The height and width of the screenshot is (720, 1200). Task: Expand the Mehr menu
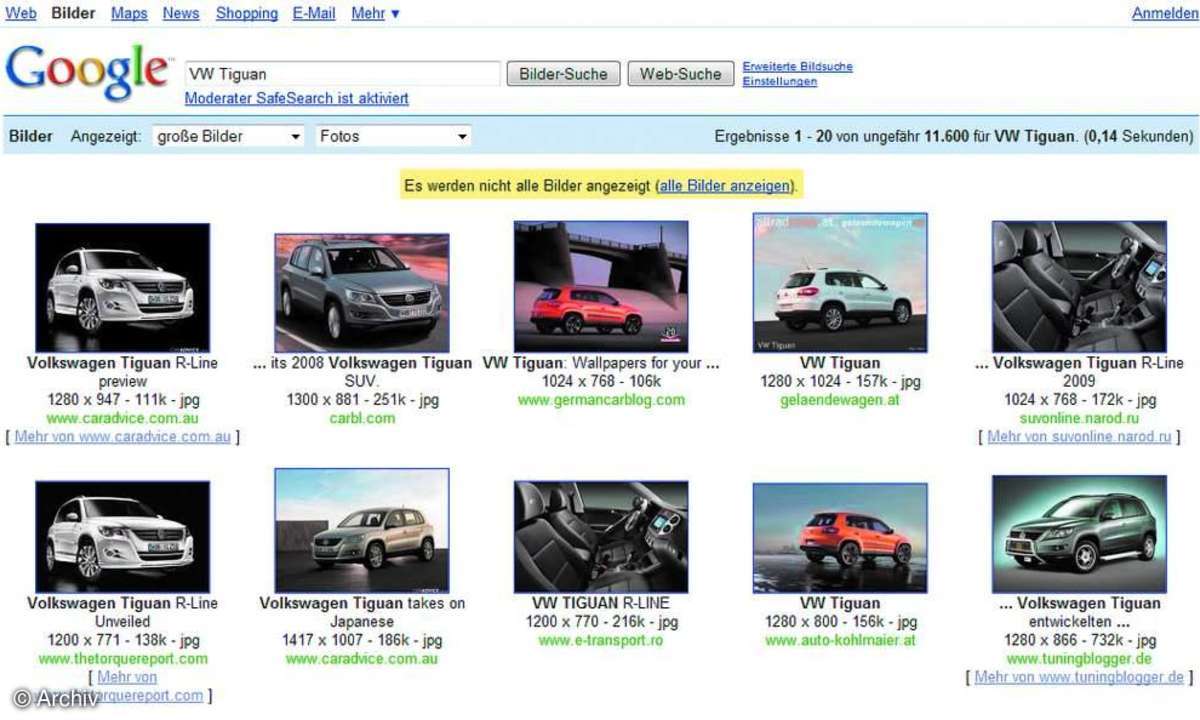(x=375, y=13)
